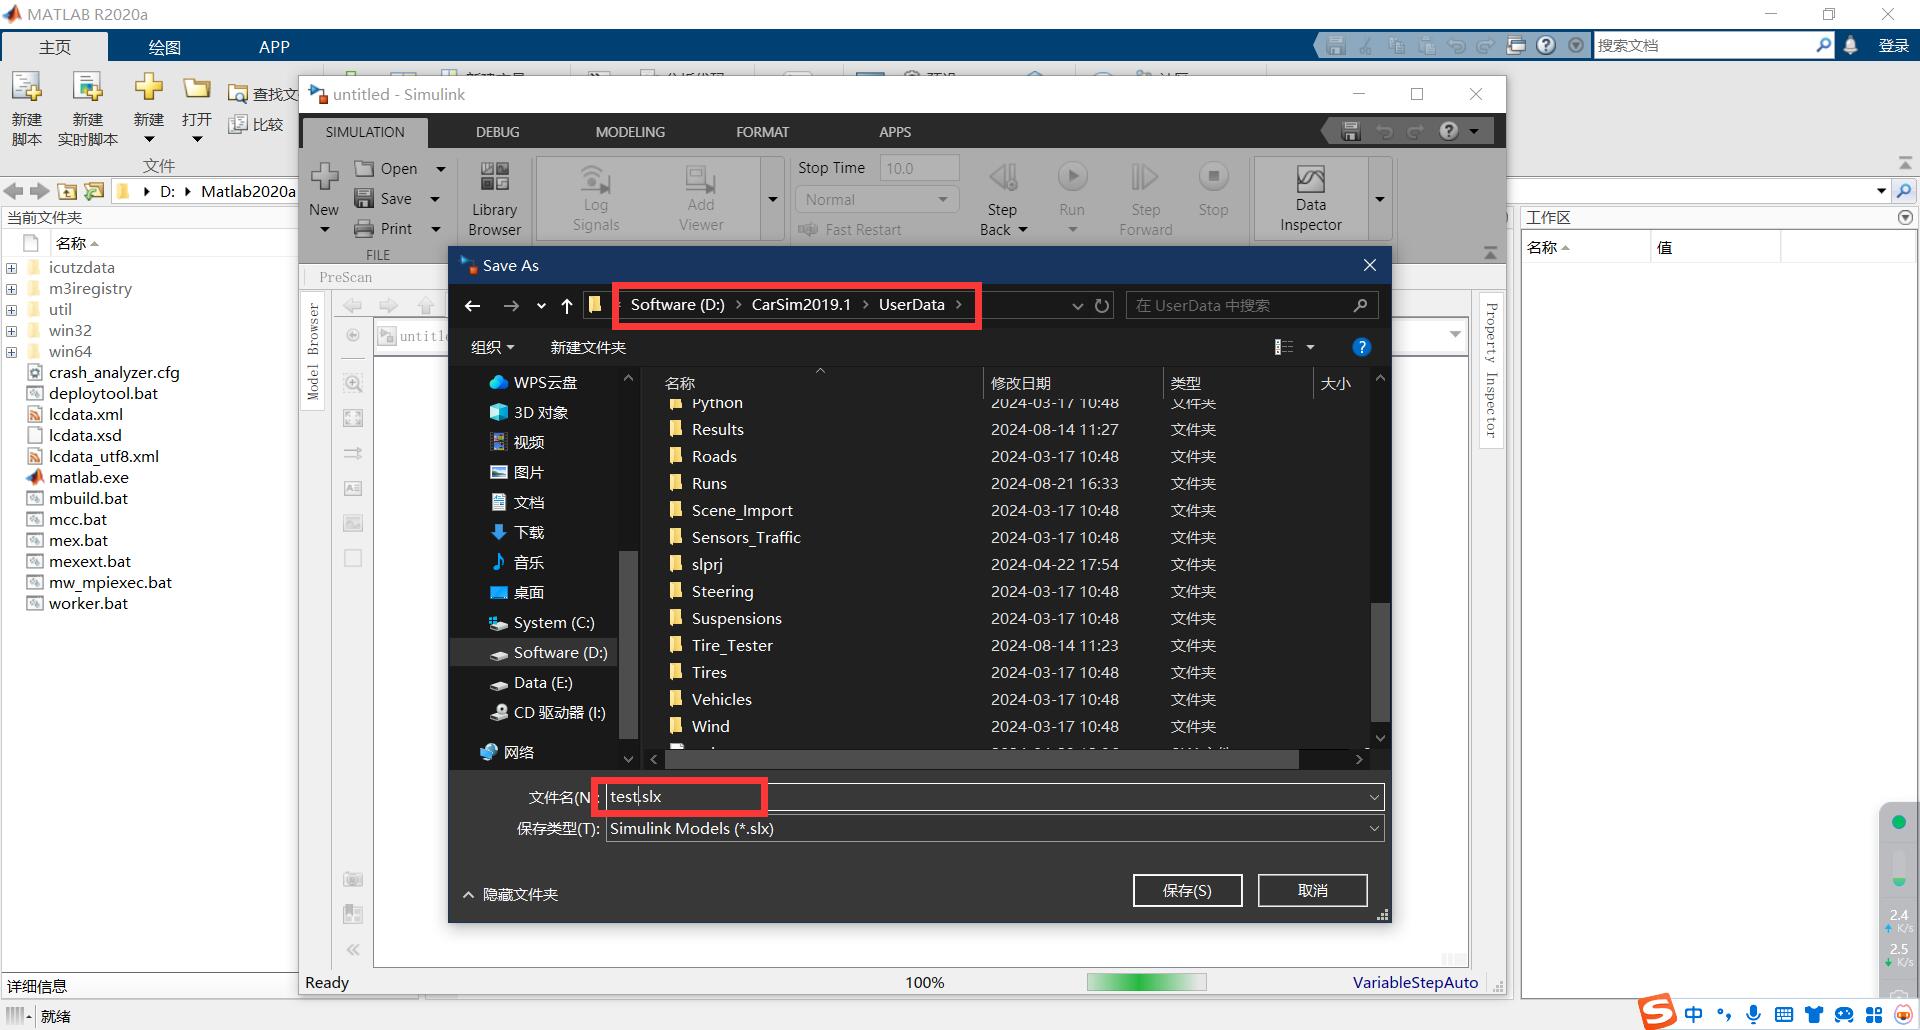Click the Simulink quick-access save icon
The image size is (1920, 1030).
point(1351,131)
